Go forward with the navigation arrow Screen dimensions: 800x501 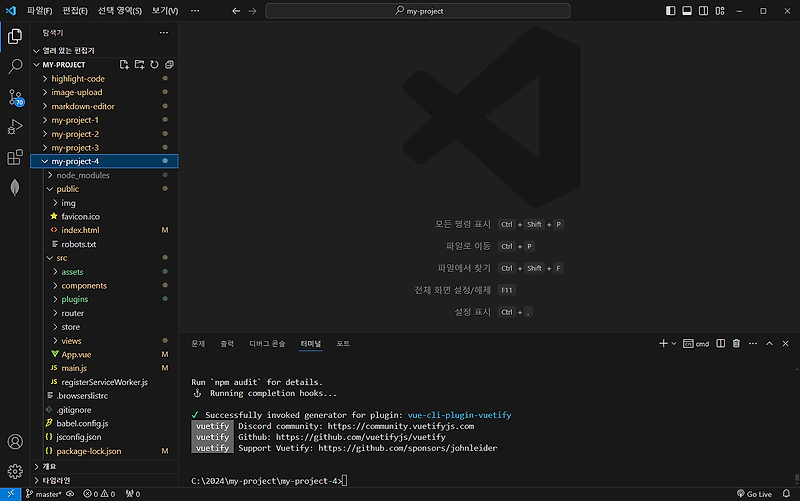(x=253, y=11)
